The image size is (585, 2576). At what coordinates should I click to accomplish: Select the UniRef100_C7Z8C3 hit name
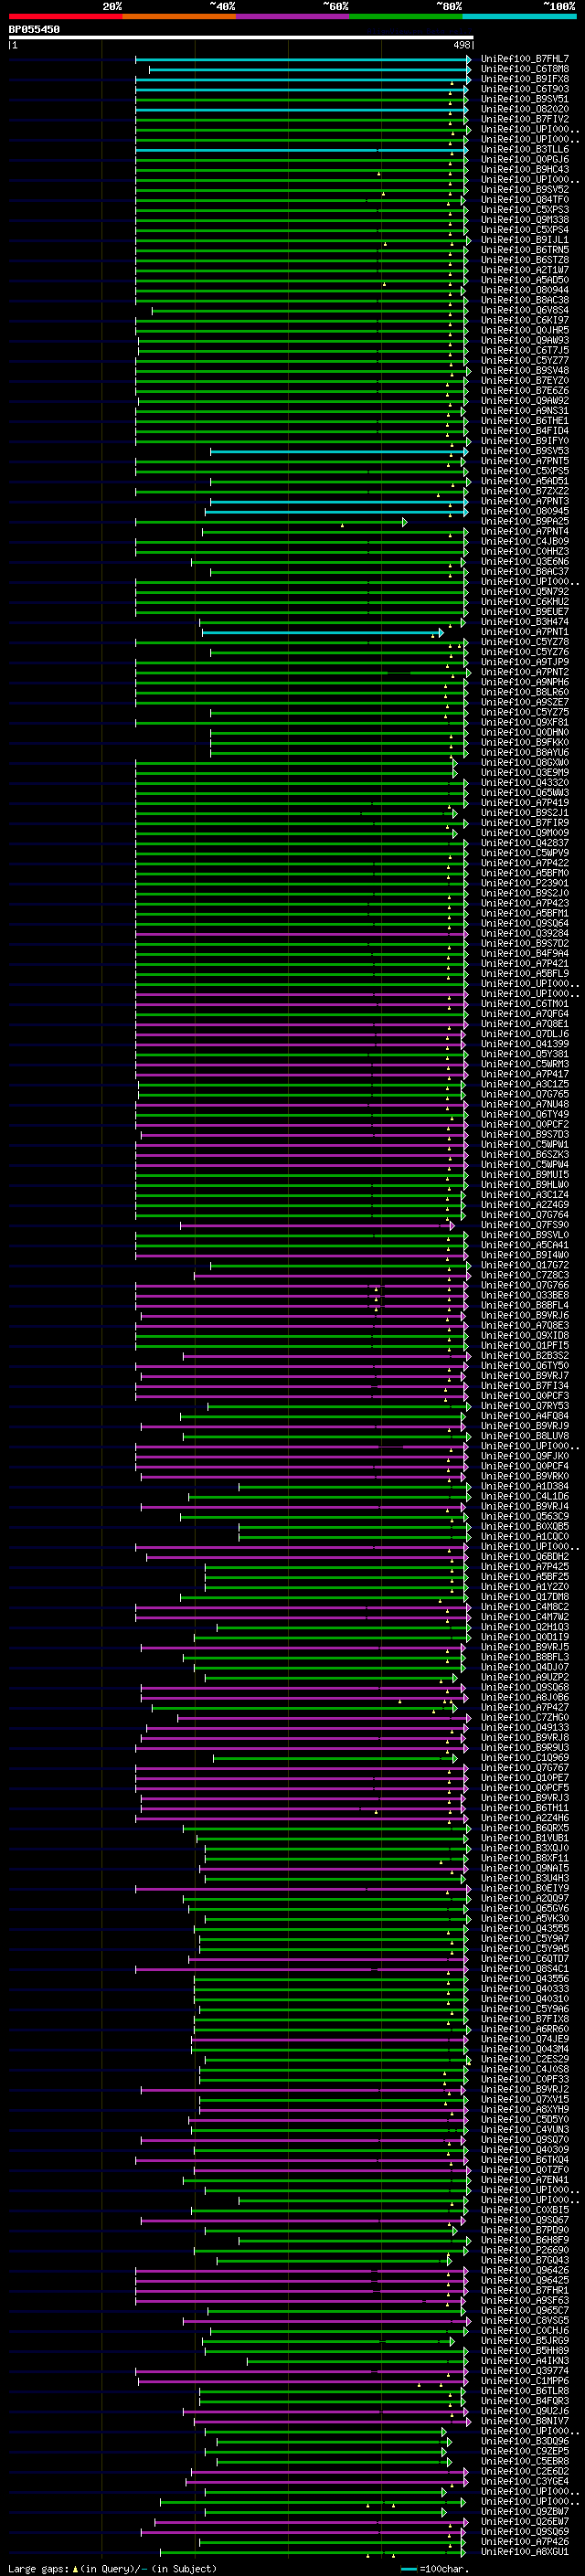click(x=524, y=1275)
